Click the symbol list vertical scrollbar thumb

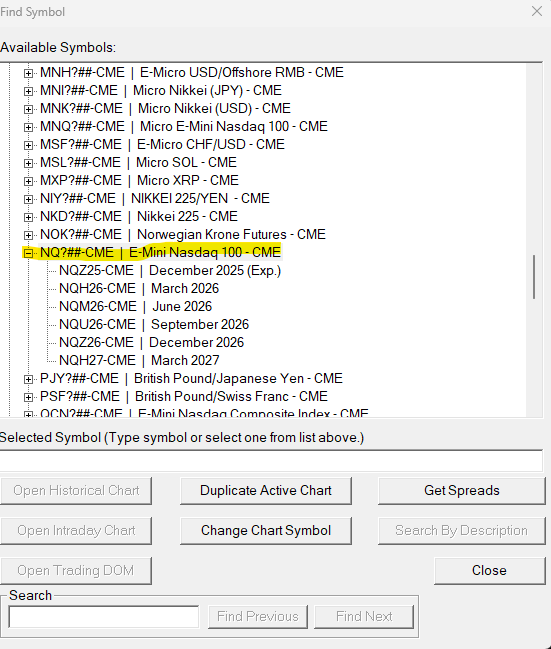(x=534, y=277)
